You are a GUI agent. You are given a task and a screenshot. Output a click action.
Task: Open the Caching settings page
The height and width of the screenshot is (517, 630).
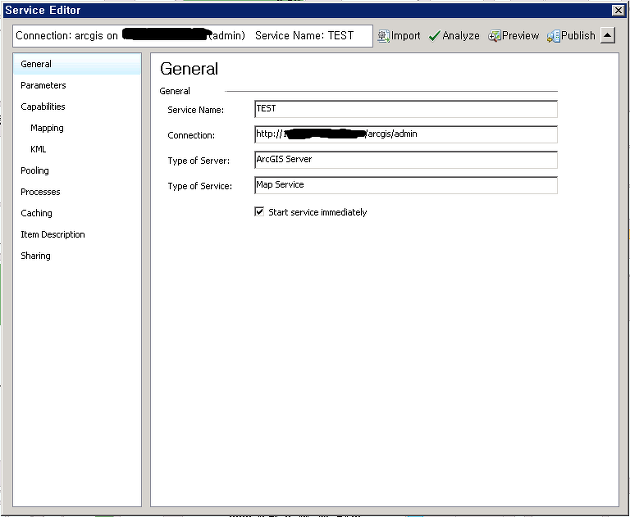(36, 213)
